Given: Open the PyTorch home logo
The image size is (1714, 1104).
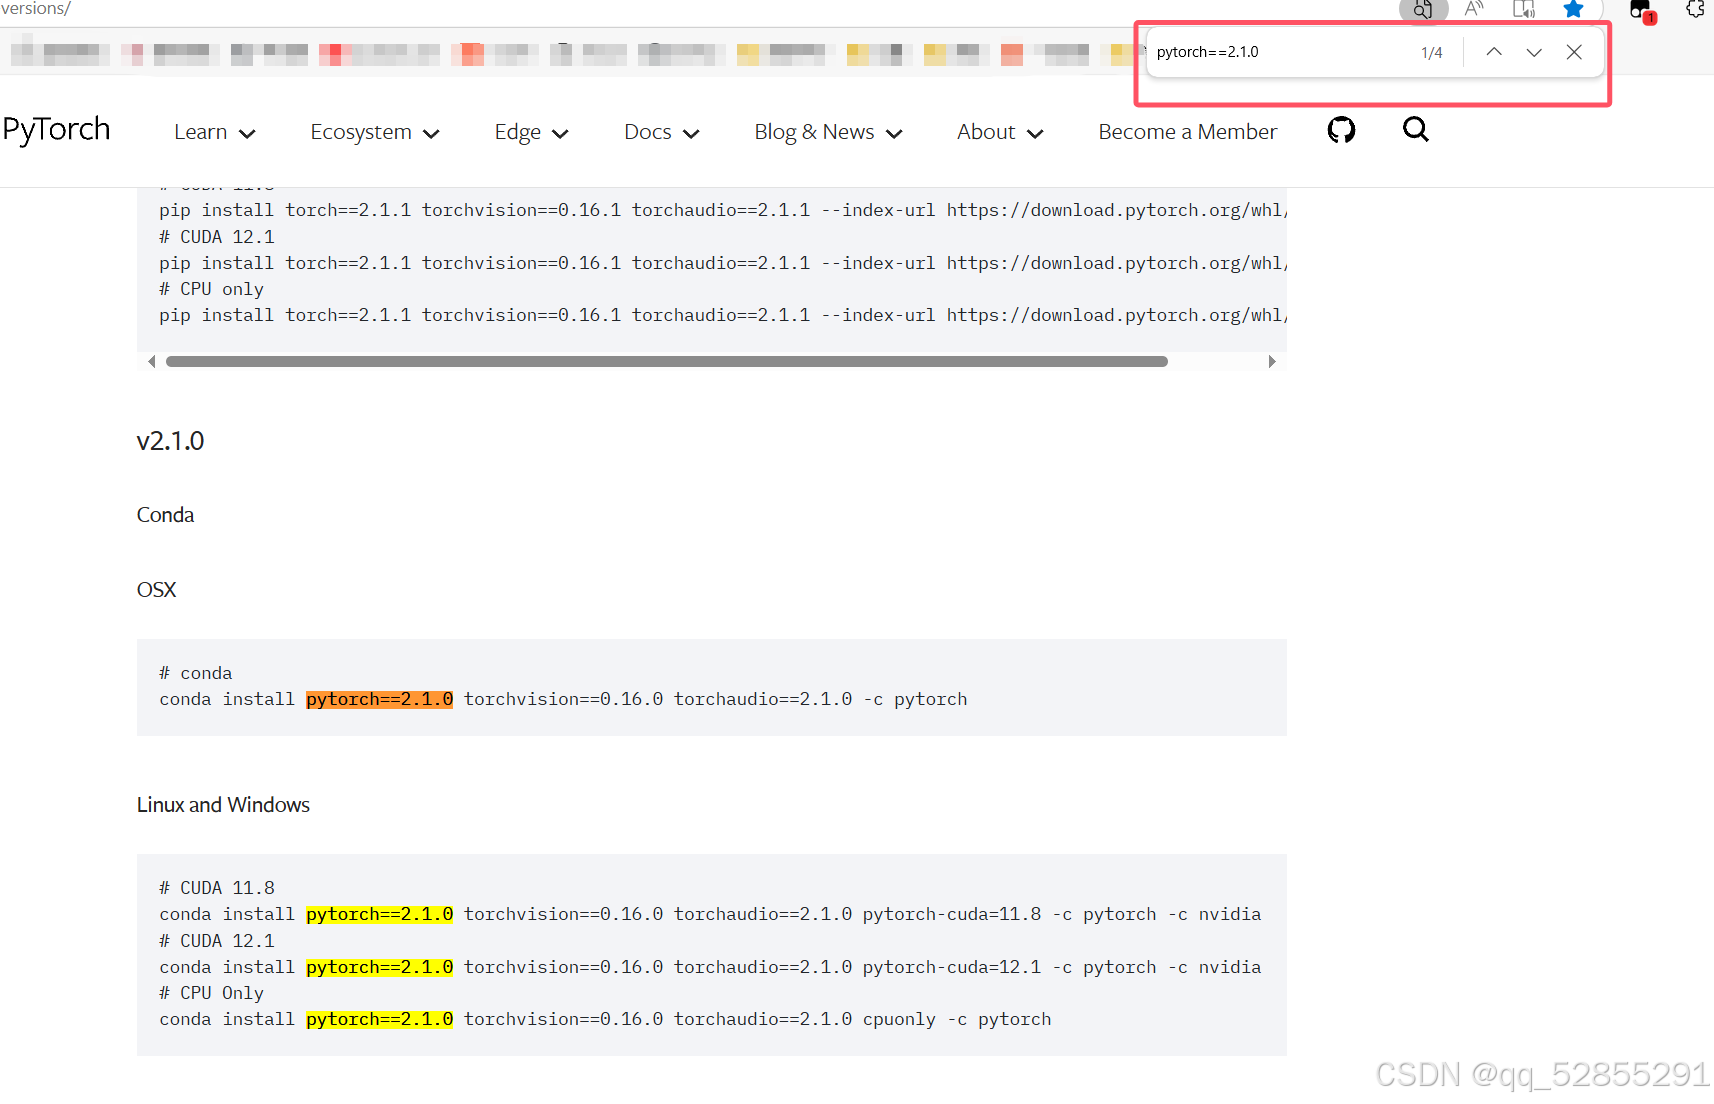Looking at the screenshot, I should point(56,130).
